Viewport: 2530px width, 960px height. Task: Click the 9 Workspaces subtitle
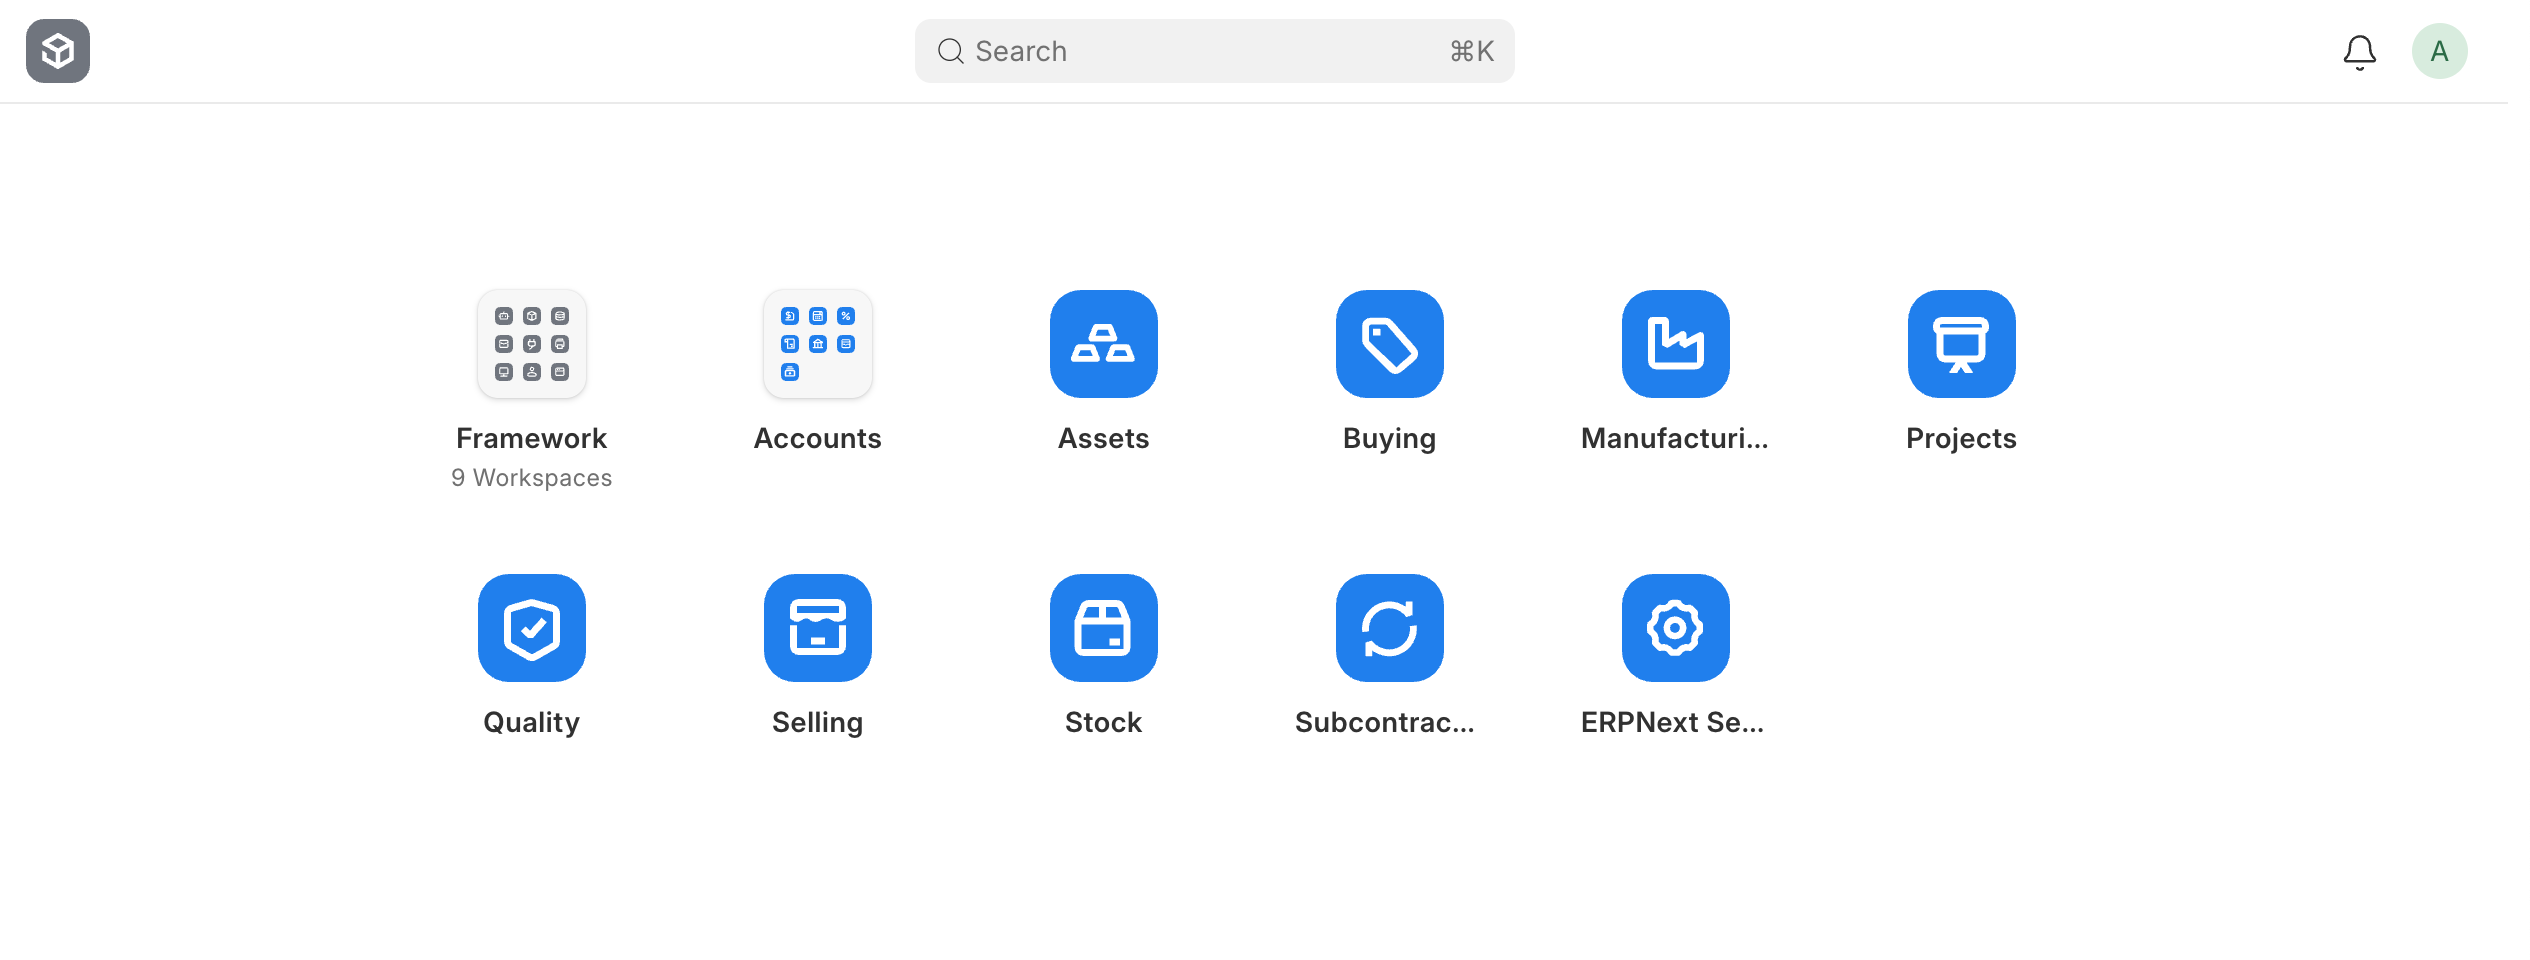[531, 478]
